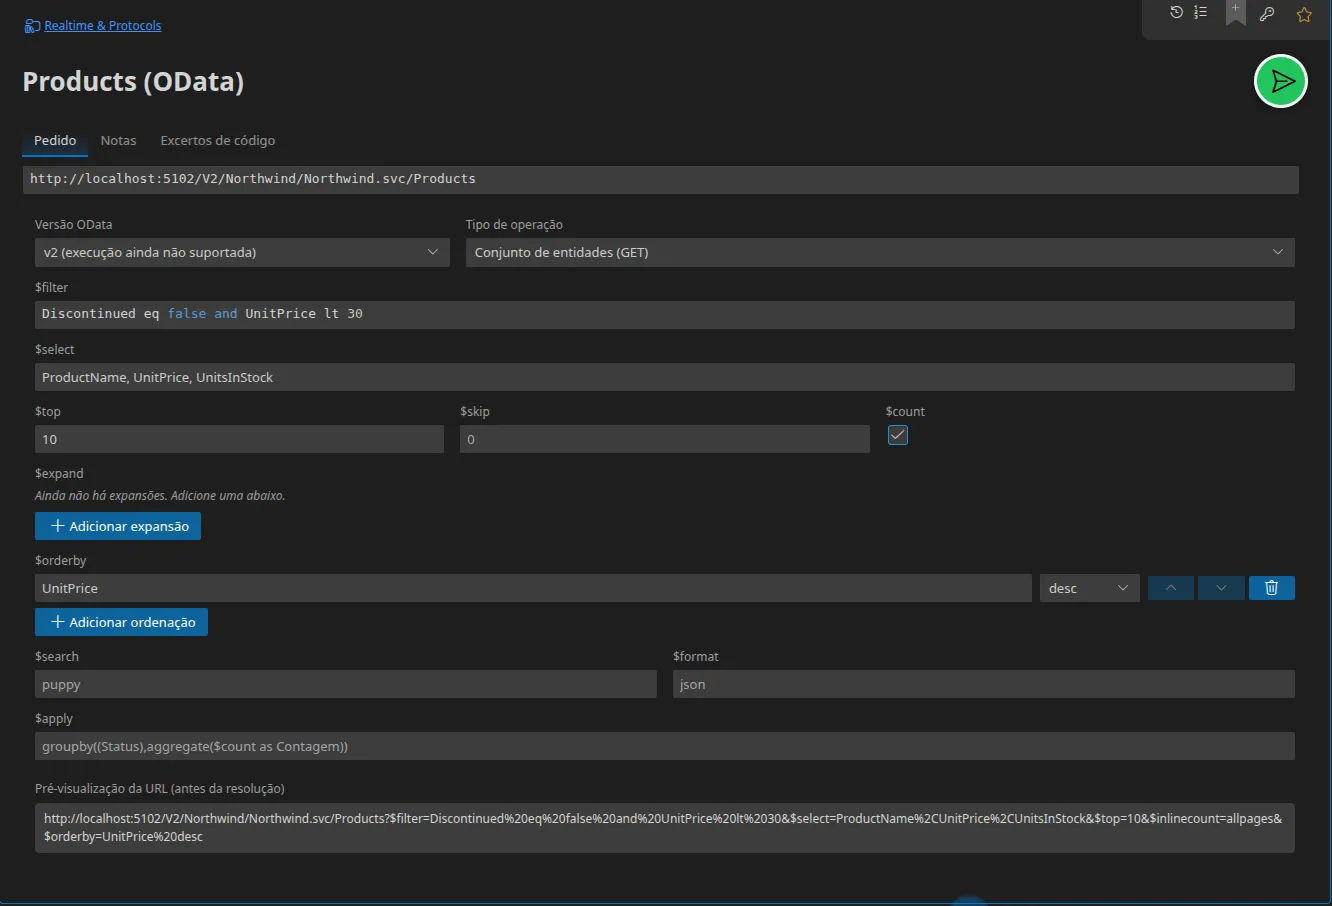Open the Excertos de código tab
Screen dimensions: 1332x906
(218, 141)
